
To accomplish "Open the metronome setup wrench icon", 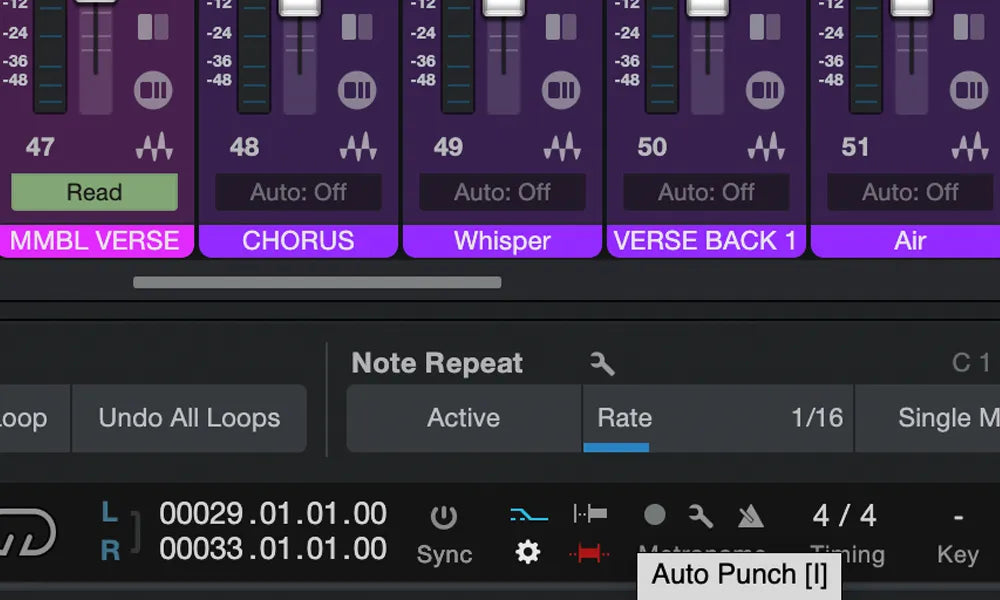I will pyautogui.click(x=701, y=517).
